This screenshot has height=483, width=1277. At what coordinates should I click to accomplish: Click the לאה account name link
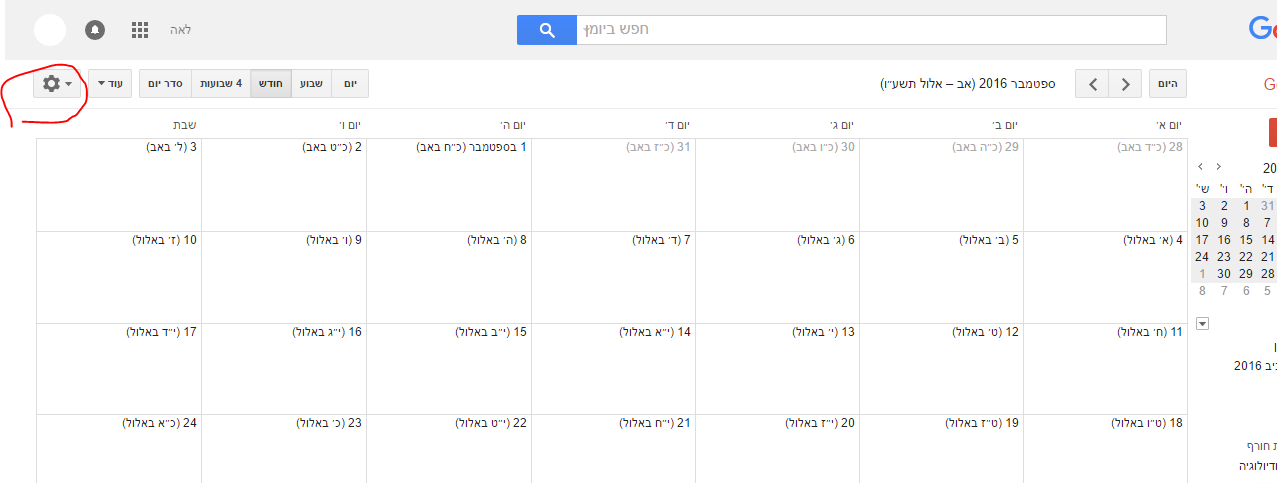tap(180, 30)
